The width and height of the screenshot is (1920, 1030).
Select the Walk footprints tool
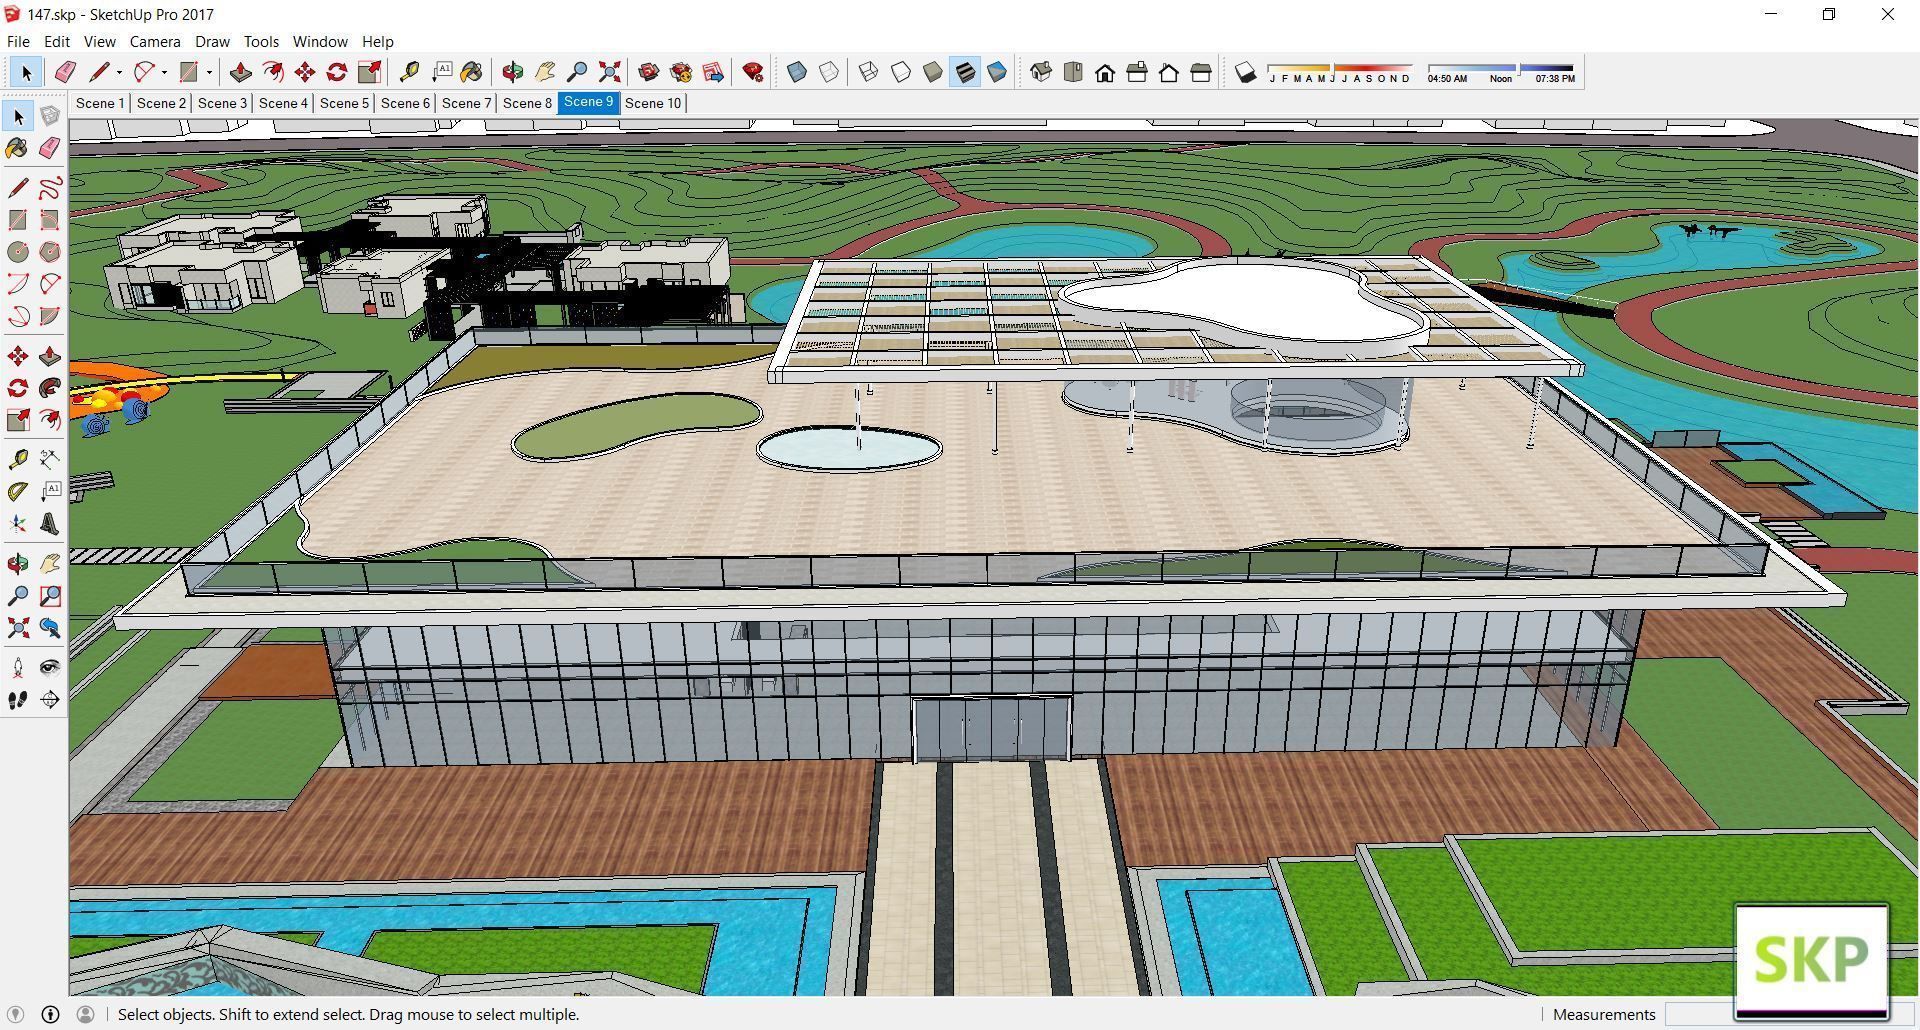tap(18, 700)
